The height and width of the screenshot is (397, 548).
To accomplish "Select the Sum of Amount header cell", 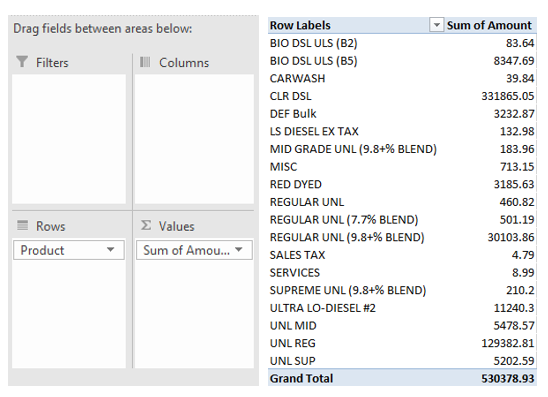I will (x=490, y=25).
